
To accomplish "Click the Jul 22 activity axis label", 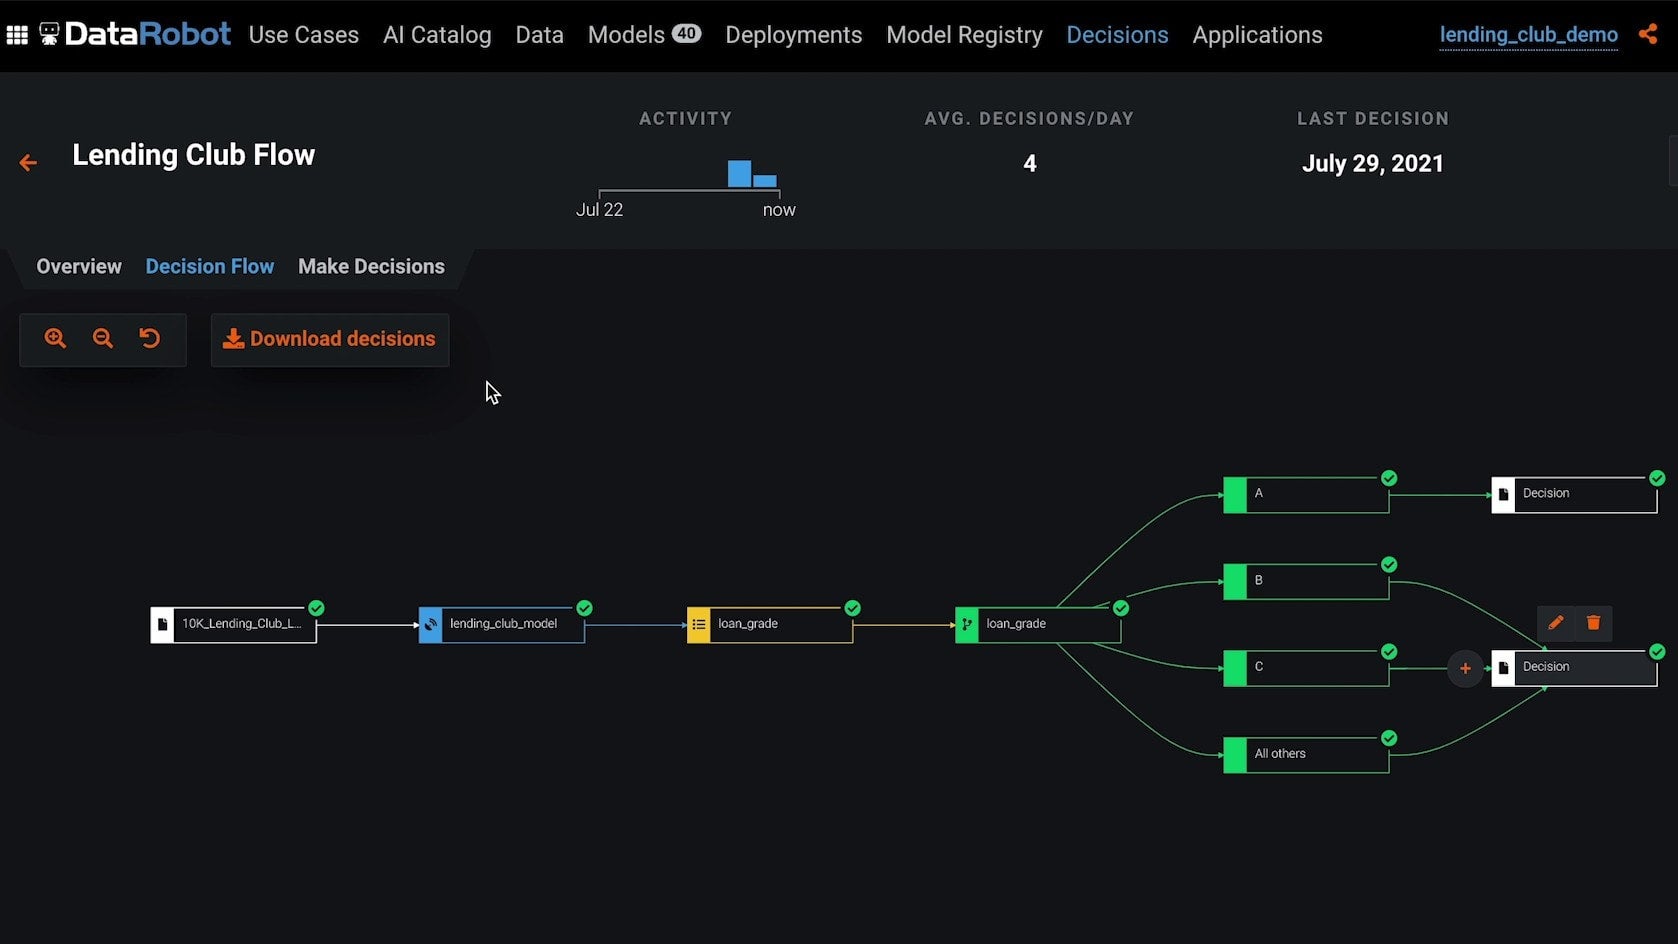I will pos(599,210).
